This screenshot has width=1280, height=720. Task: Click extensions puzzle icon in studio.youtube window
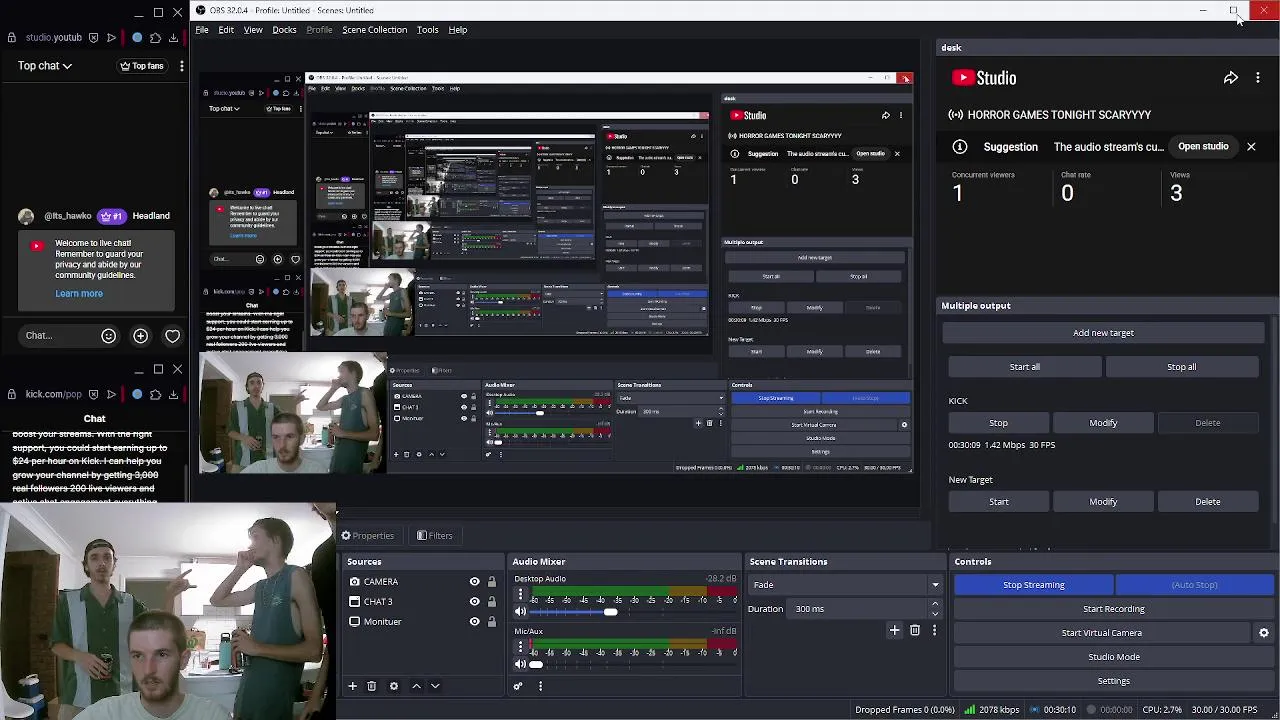pos(155,38)
